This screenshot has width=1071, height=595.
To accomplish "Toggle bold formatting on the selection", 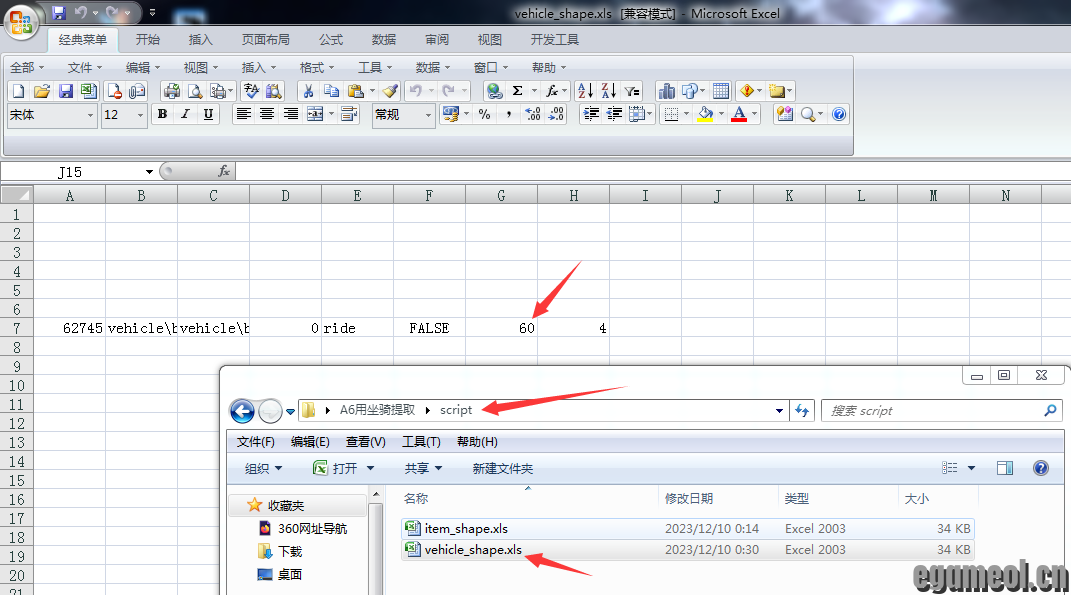I will coord(161,114).
